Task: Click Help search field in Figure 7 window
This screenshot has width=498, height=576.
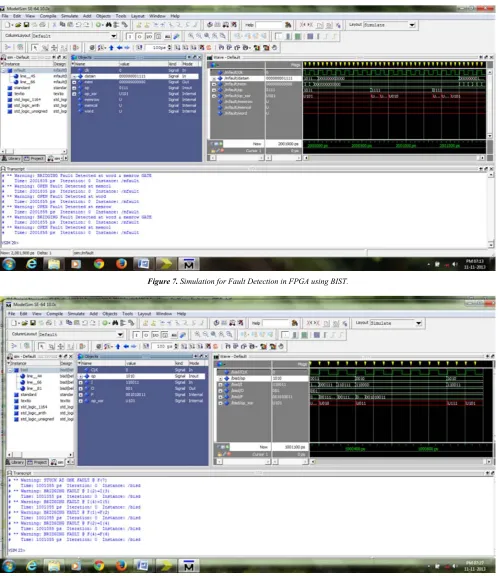Action: pos(269,25)
